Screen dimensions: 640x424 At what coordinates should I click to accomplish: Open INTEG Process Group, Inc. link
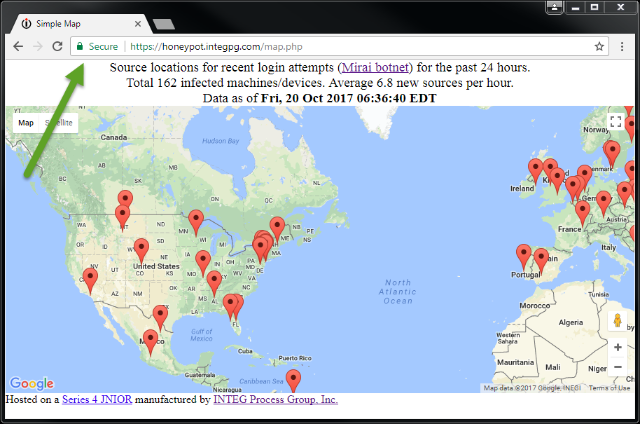pyautogui.click(x=276, y=400)
